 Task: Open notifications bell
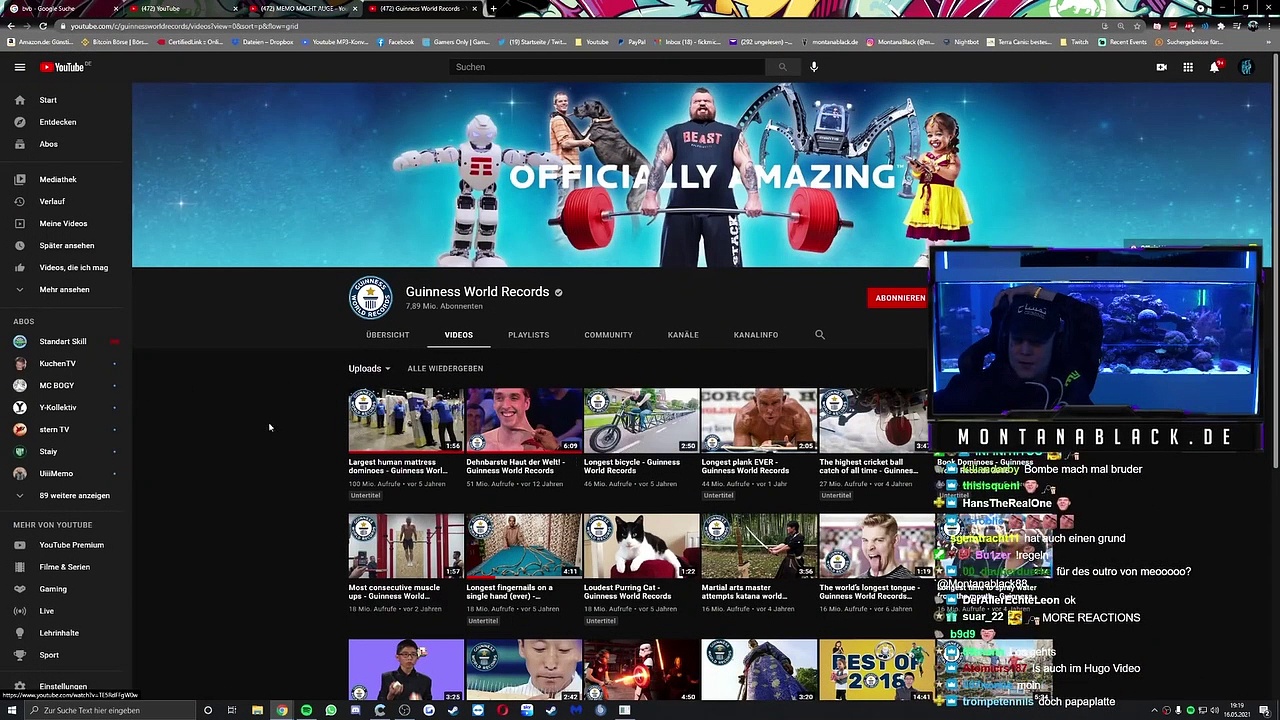click(x=1214, y=67)
